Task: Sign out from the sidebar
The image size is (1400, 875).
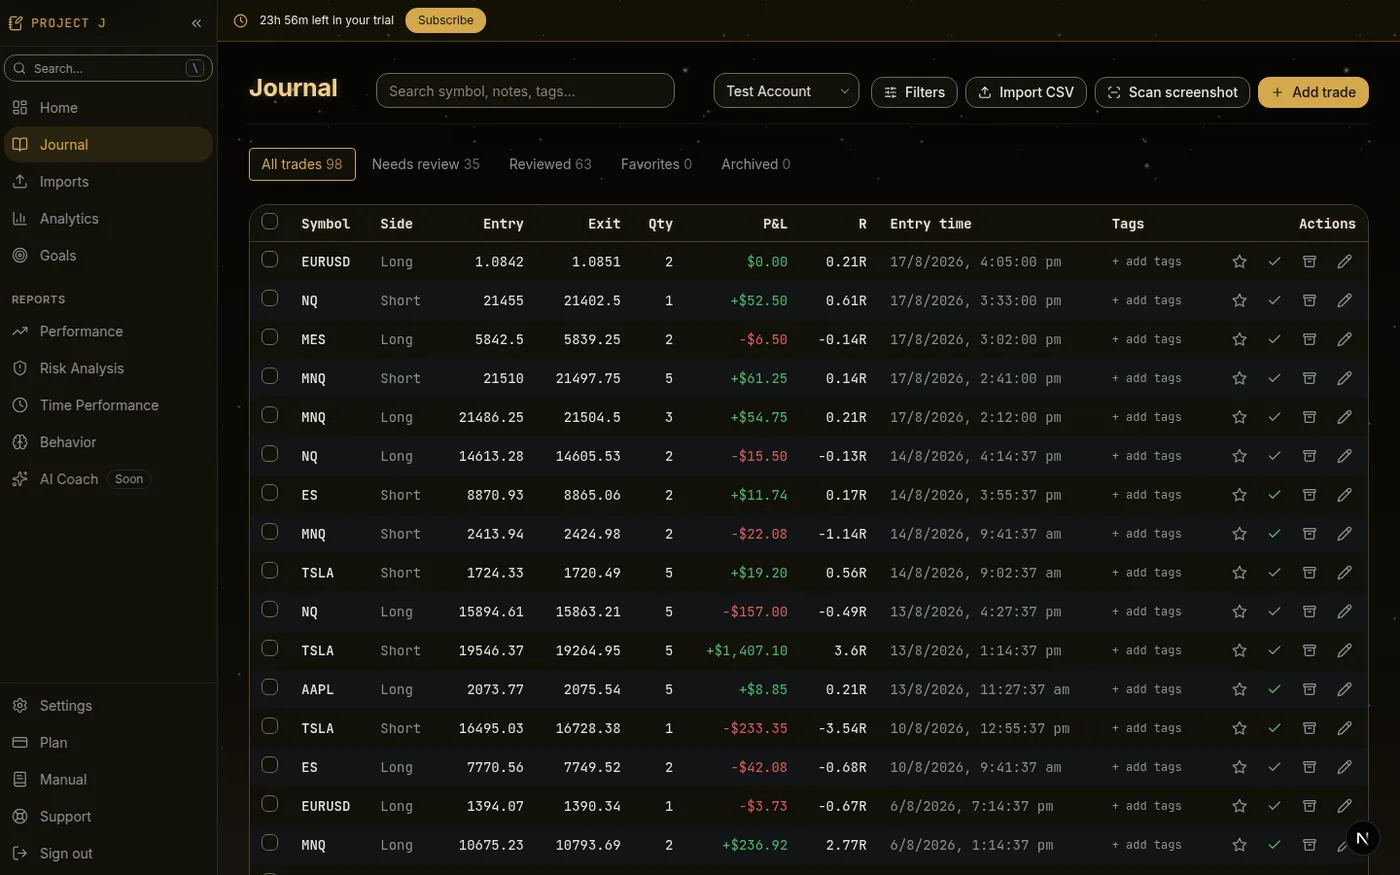Action: [108, 853]
